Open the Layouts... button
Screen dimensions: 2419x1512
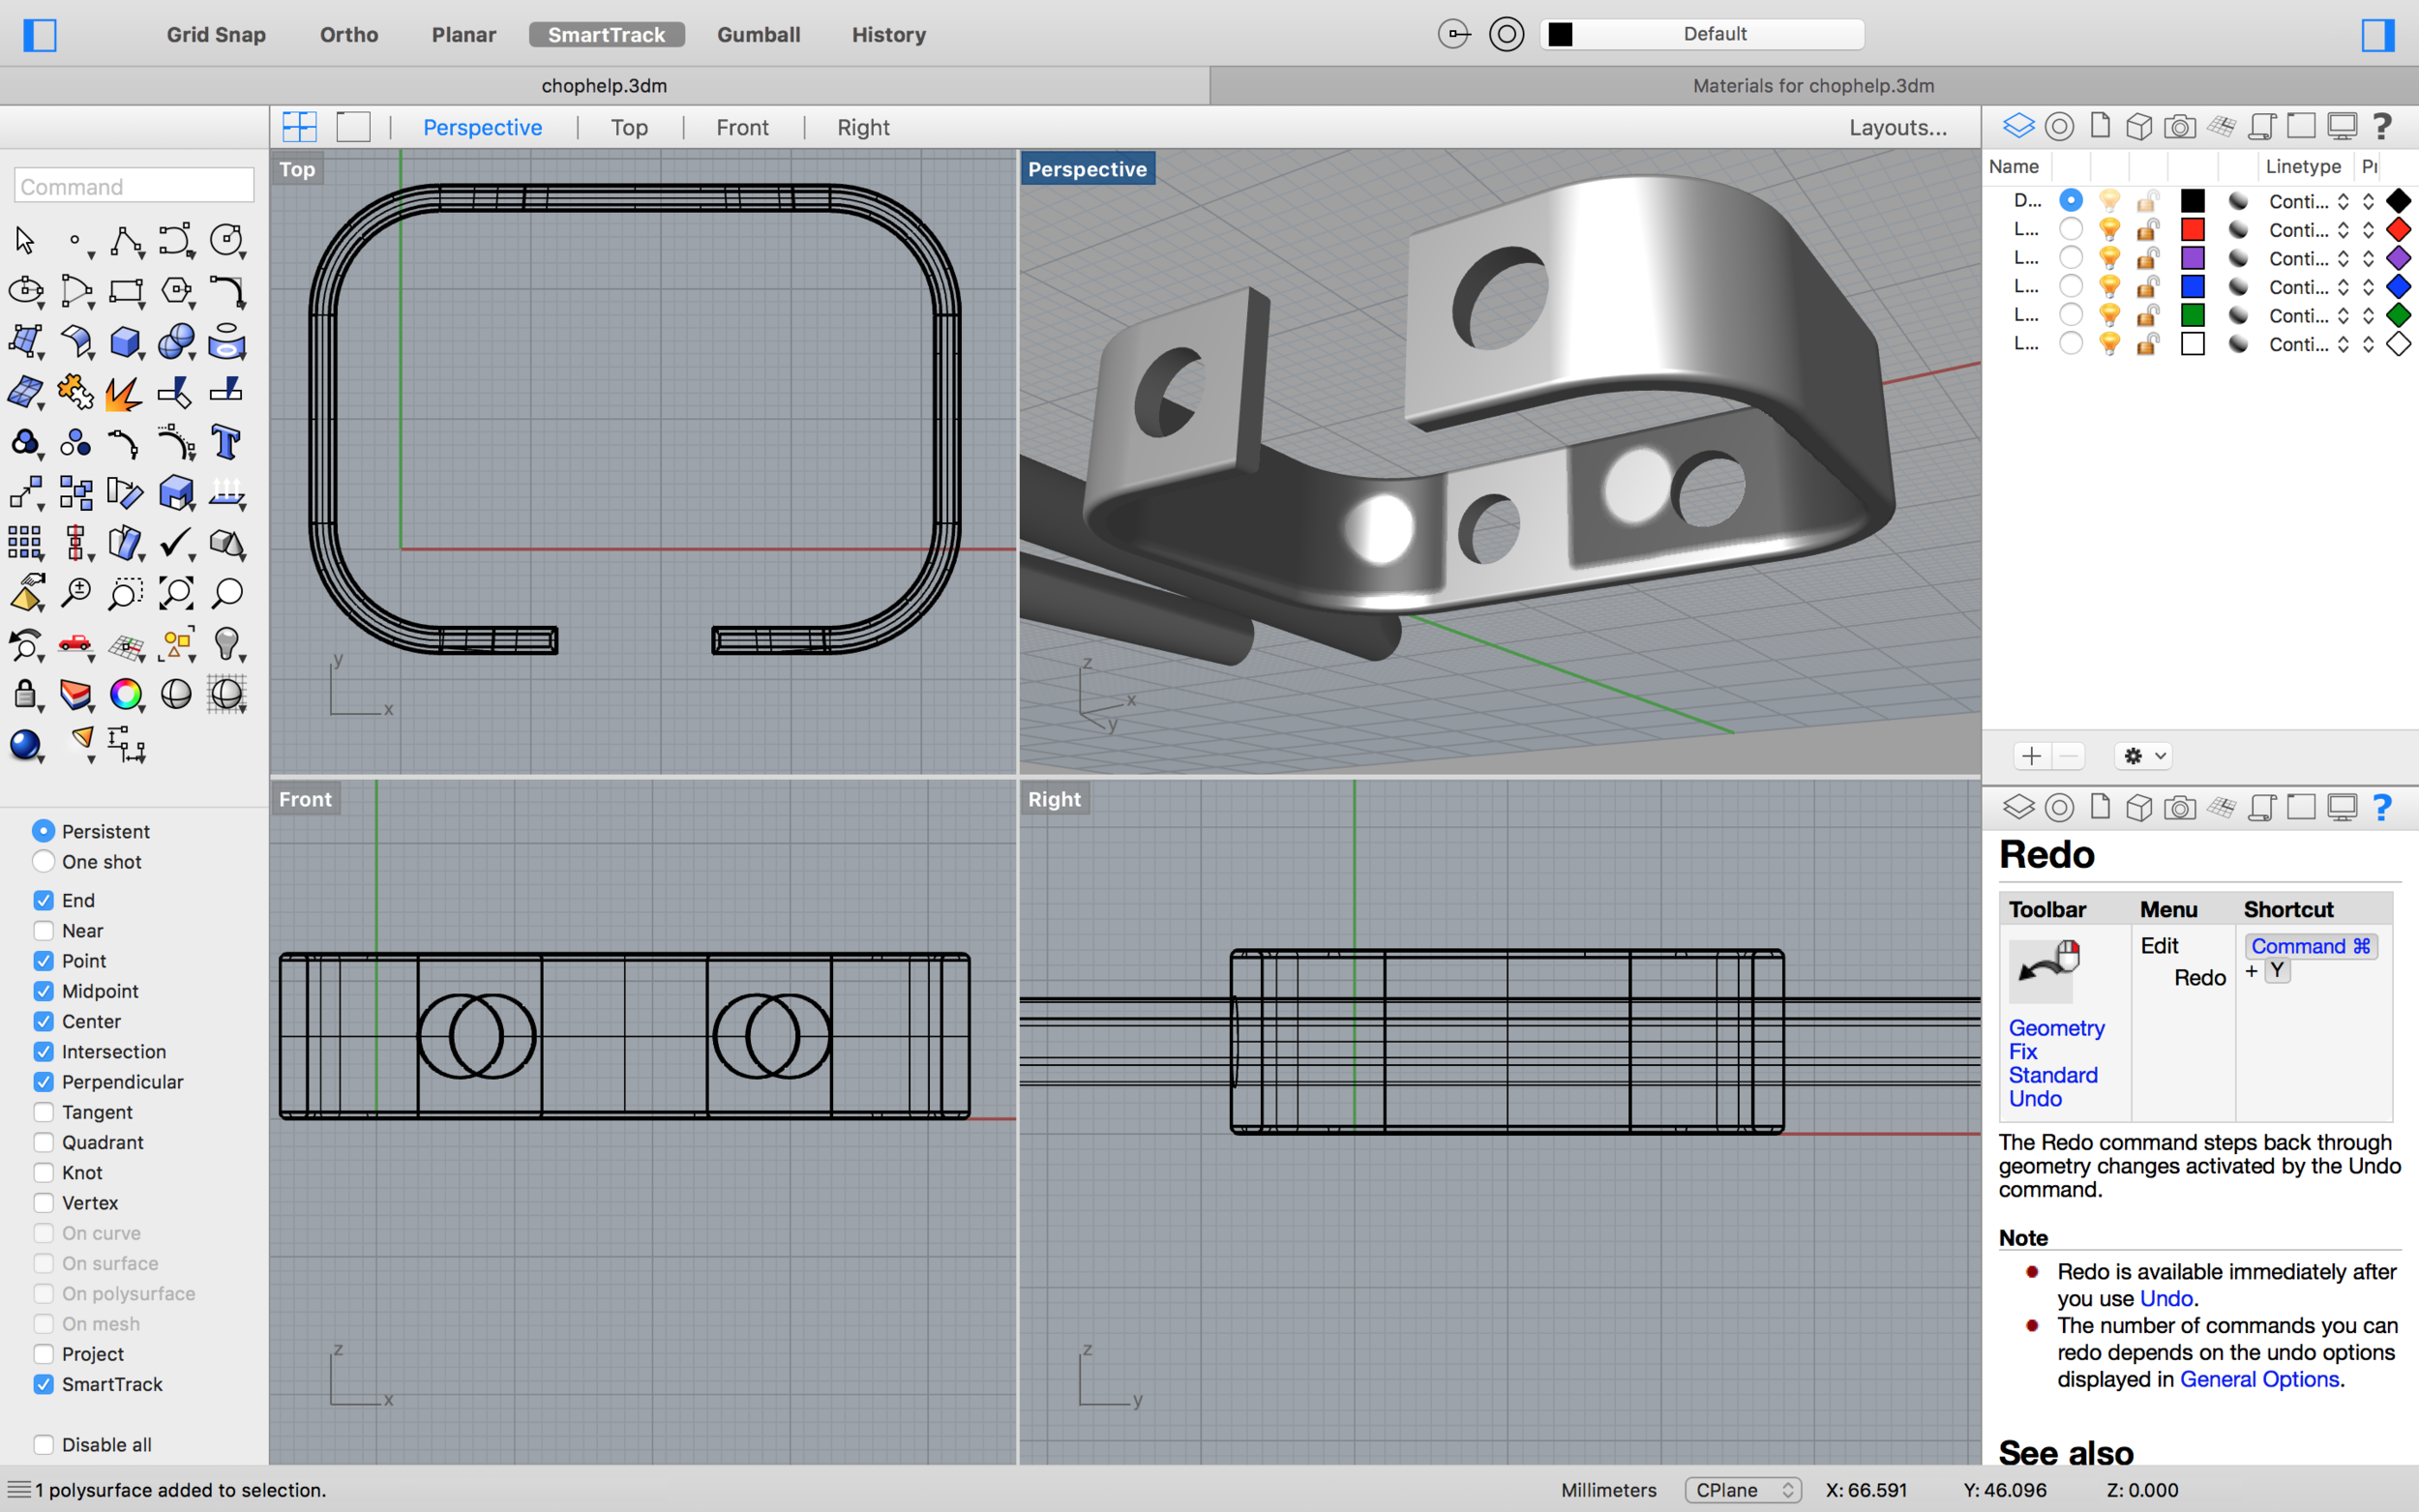(x=1898, y=127)
